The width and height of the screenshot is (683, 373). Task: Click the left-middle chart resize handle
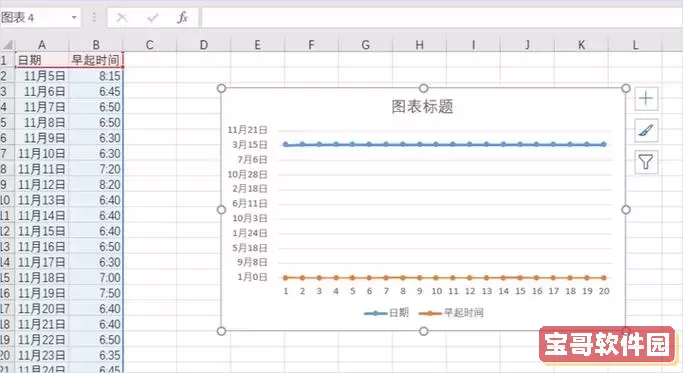click(221, 210)
